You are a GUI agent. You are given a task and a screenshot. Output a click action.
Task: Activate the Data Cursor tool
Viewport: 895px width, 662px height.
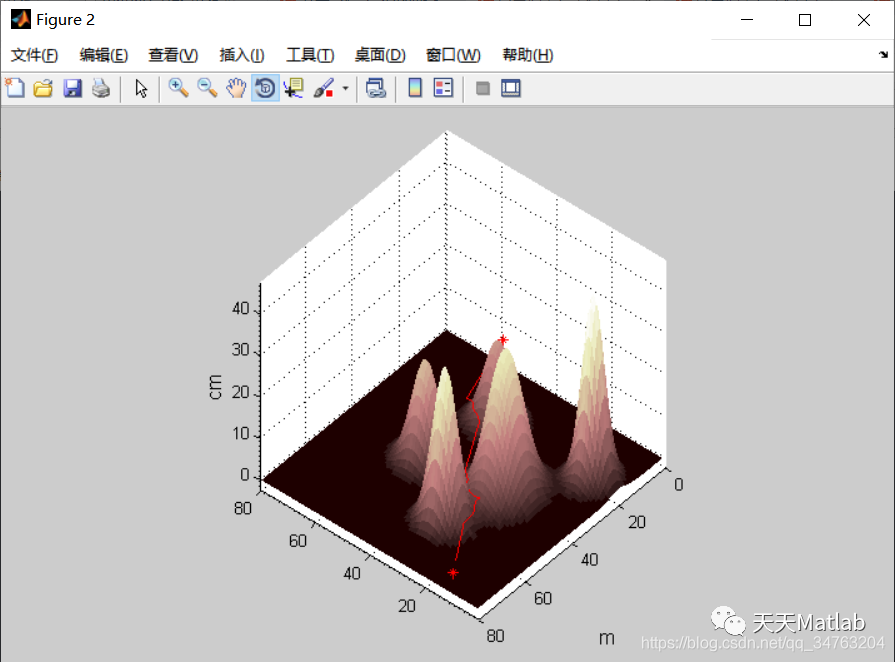tap(292, 88)
